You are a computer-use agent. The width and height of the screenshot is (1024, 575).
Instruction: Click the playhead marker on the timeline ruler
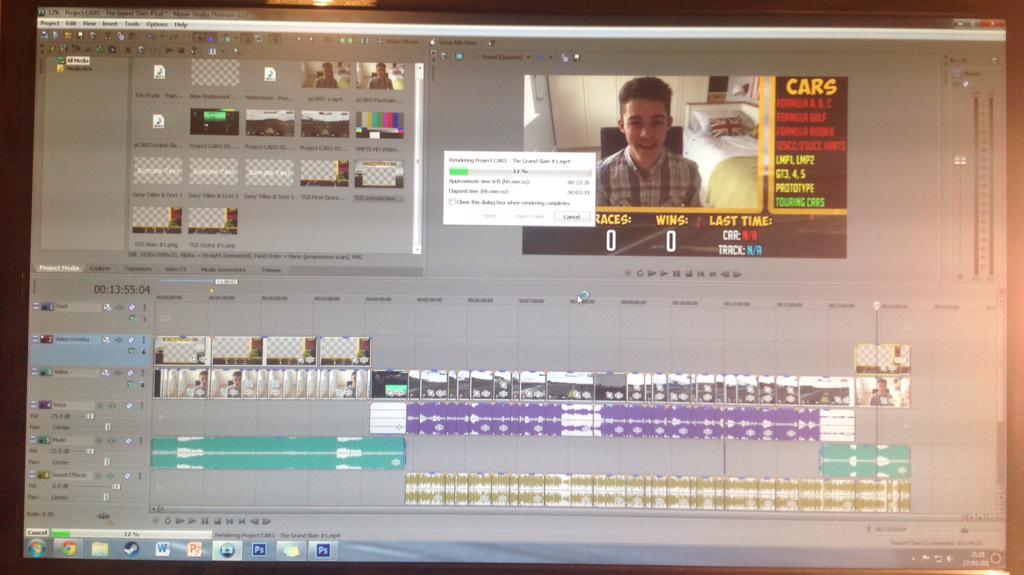coord(876,305)
